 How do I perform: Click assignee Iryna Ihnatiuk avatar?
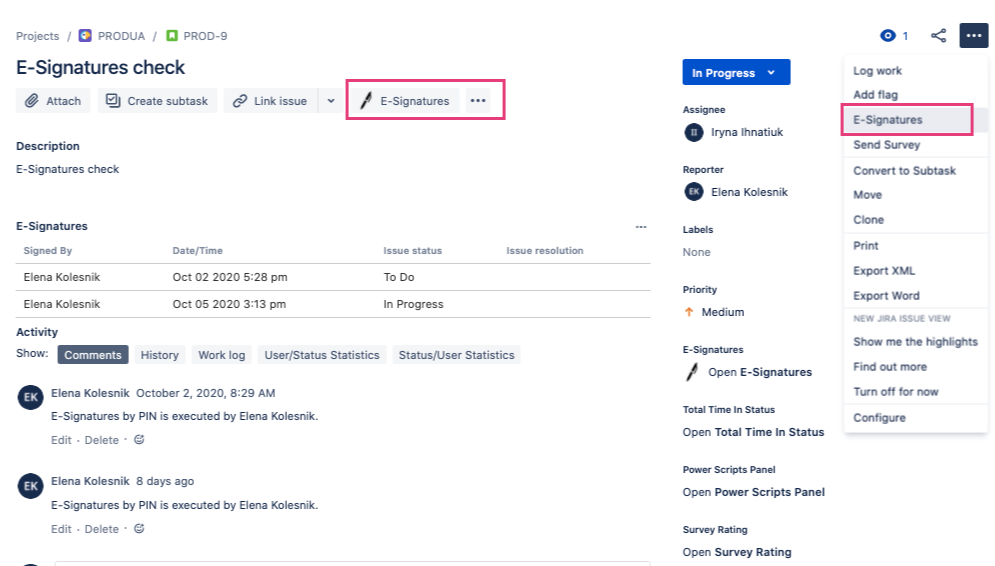[x=694, y=132]
